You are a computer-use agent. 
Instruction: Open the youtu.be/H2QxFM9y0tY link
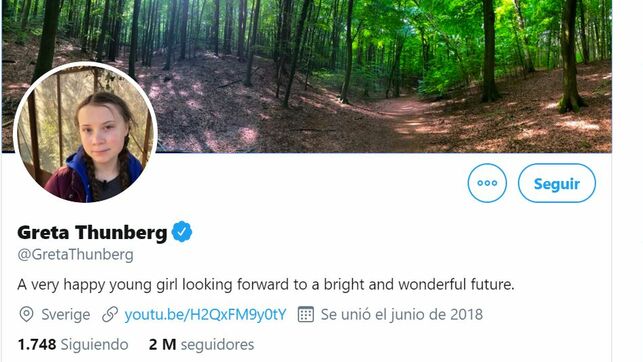[205, 315]
